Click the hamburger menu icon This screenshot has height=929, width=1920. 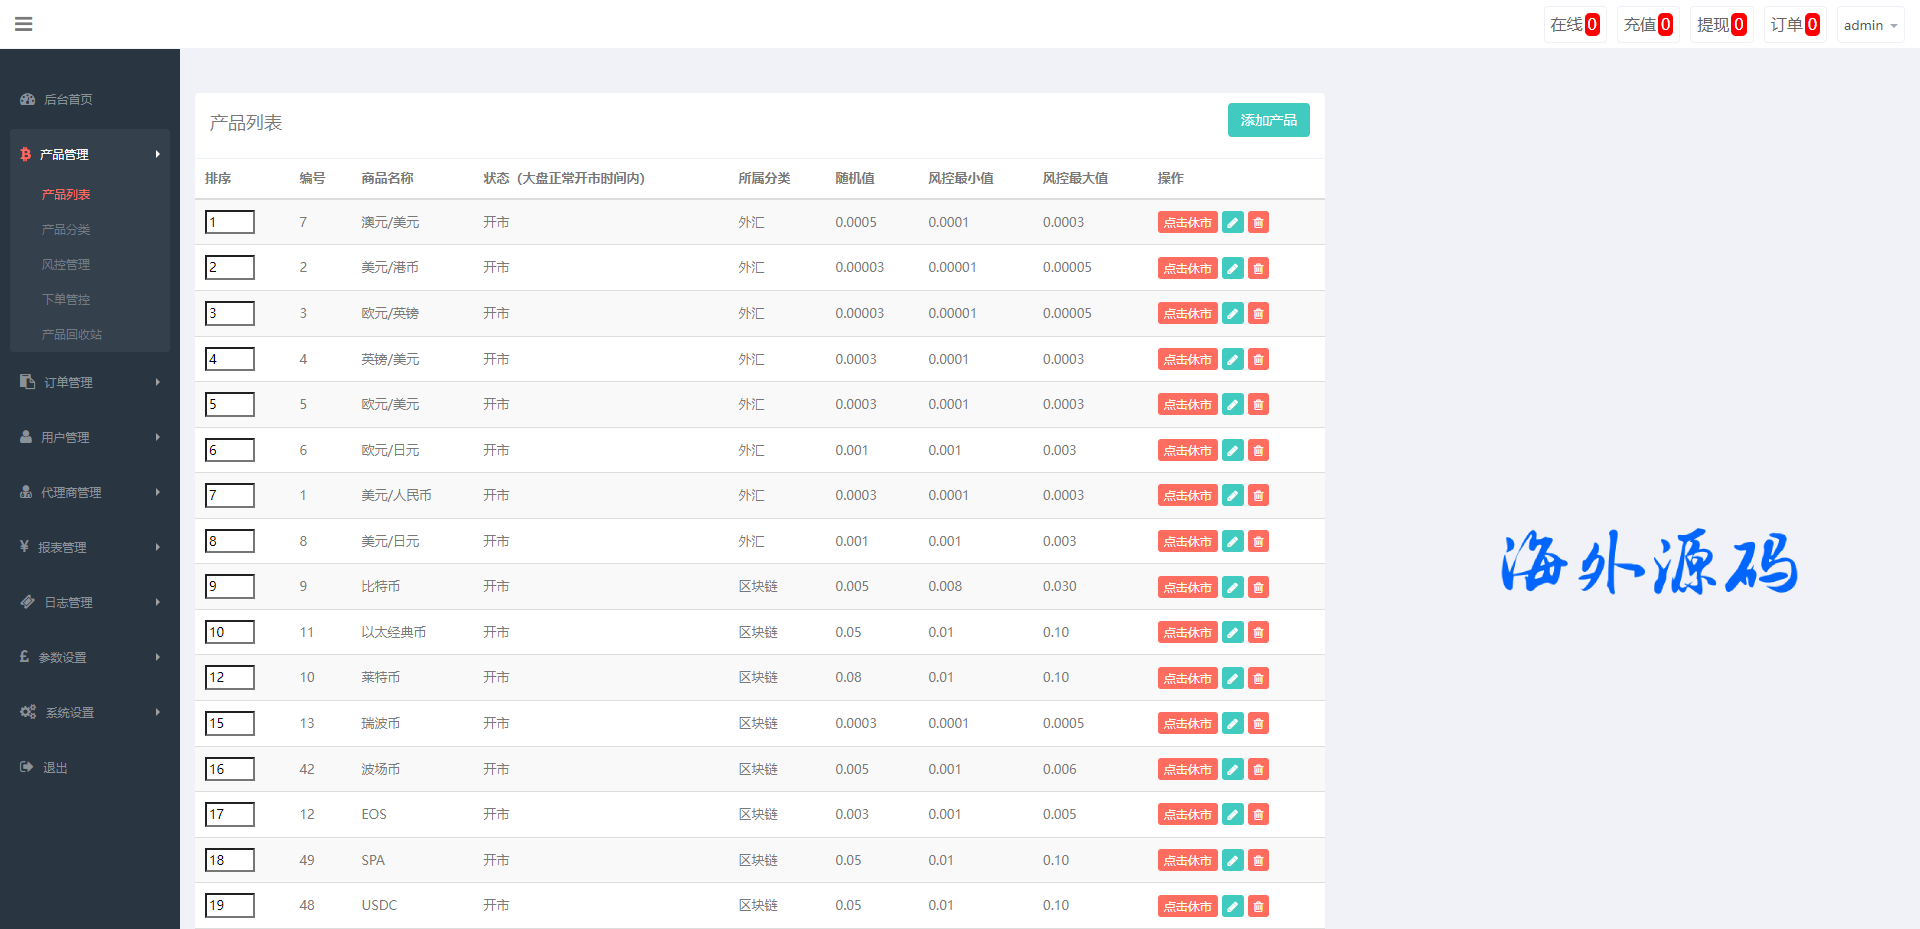(x=24, y=24)
